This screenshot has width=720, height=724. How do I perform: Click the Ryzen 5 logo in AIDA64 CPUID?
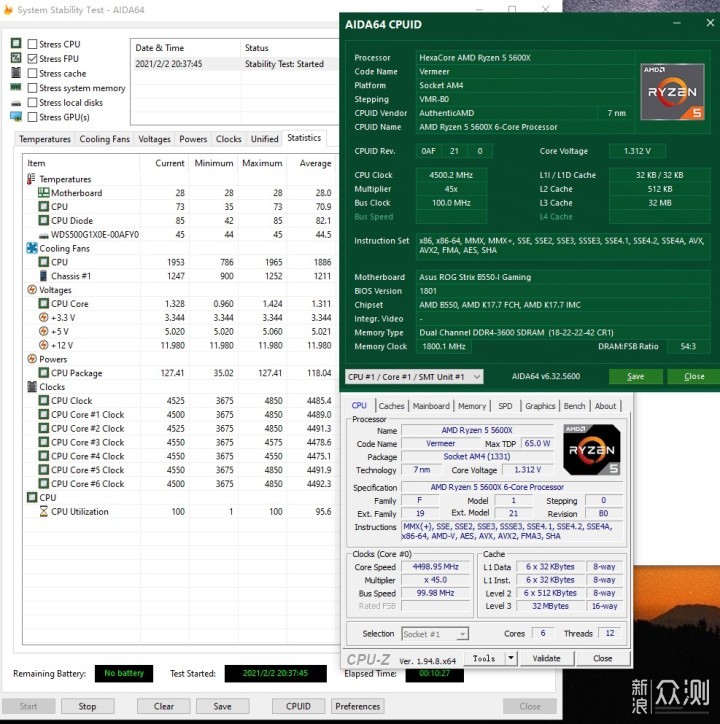pyautogui.click(x=672, y=92)
